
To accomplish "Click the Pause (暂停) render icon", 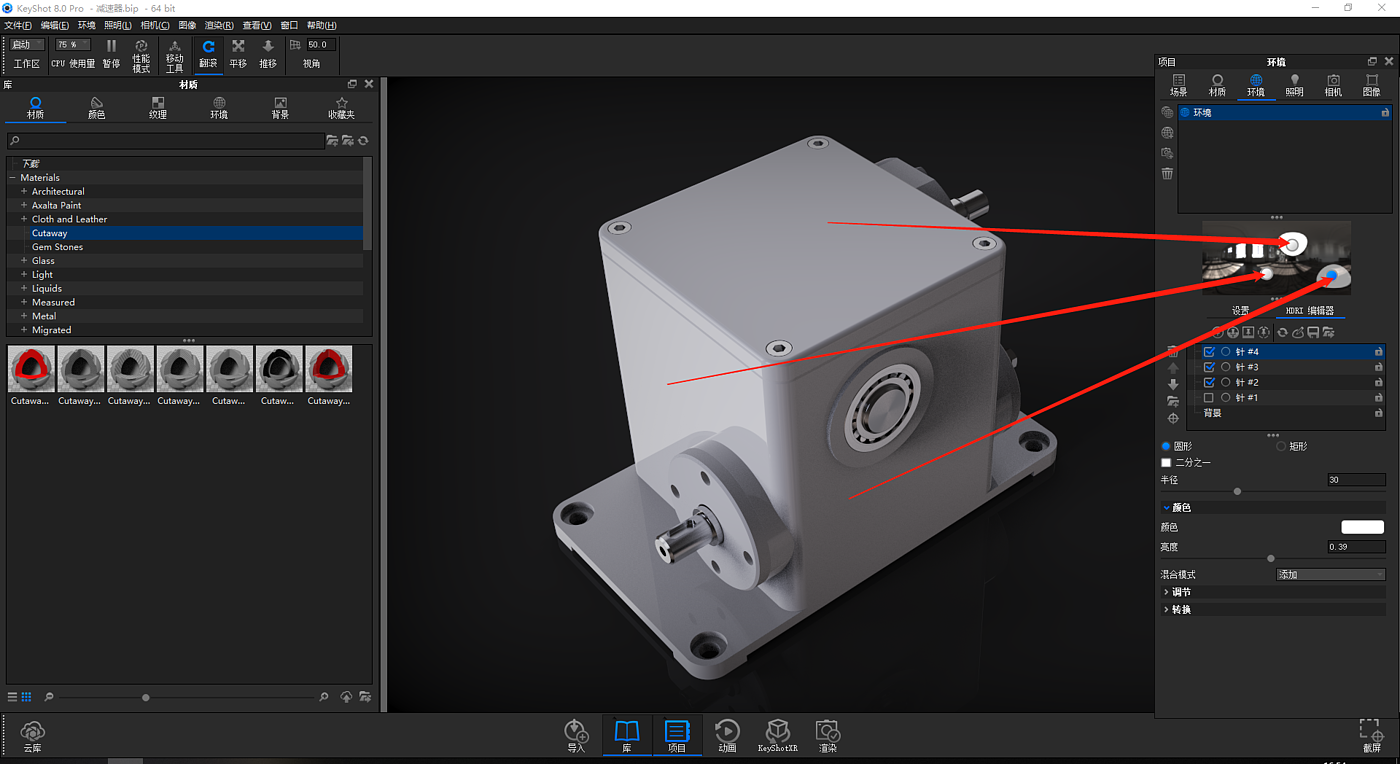I will pos(111,52).
